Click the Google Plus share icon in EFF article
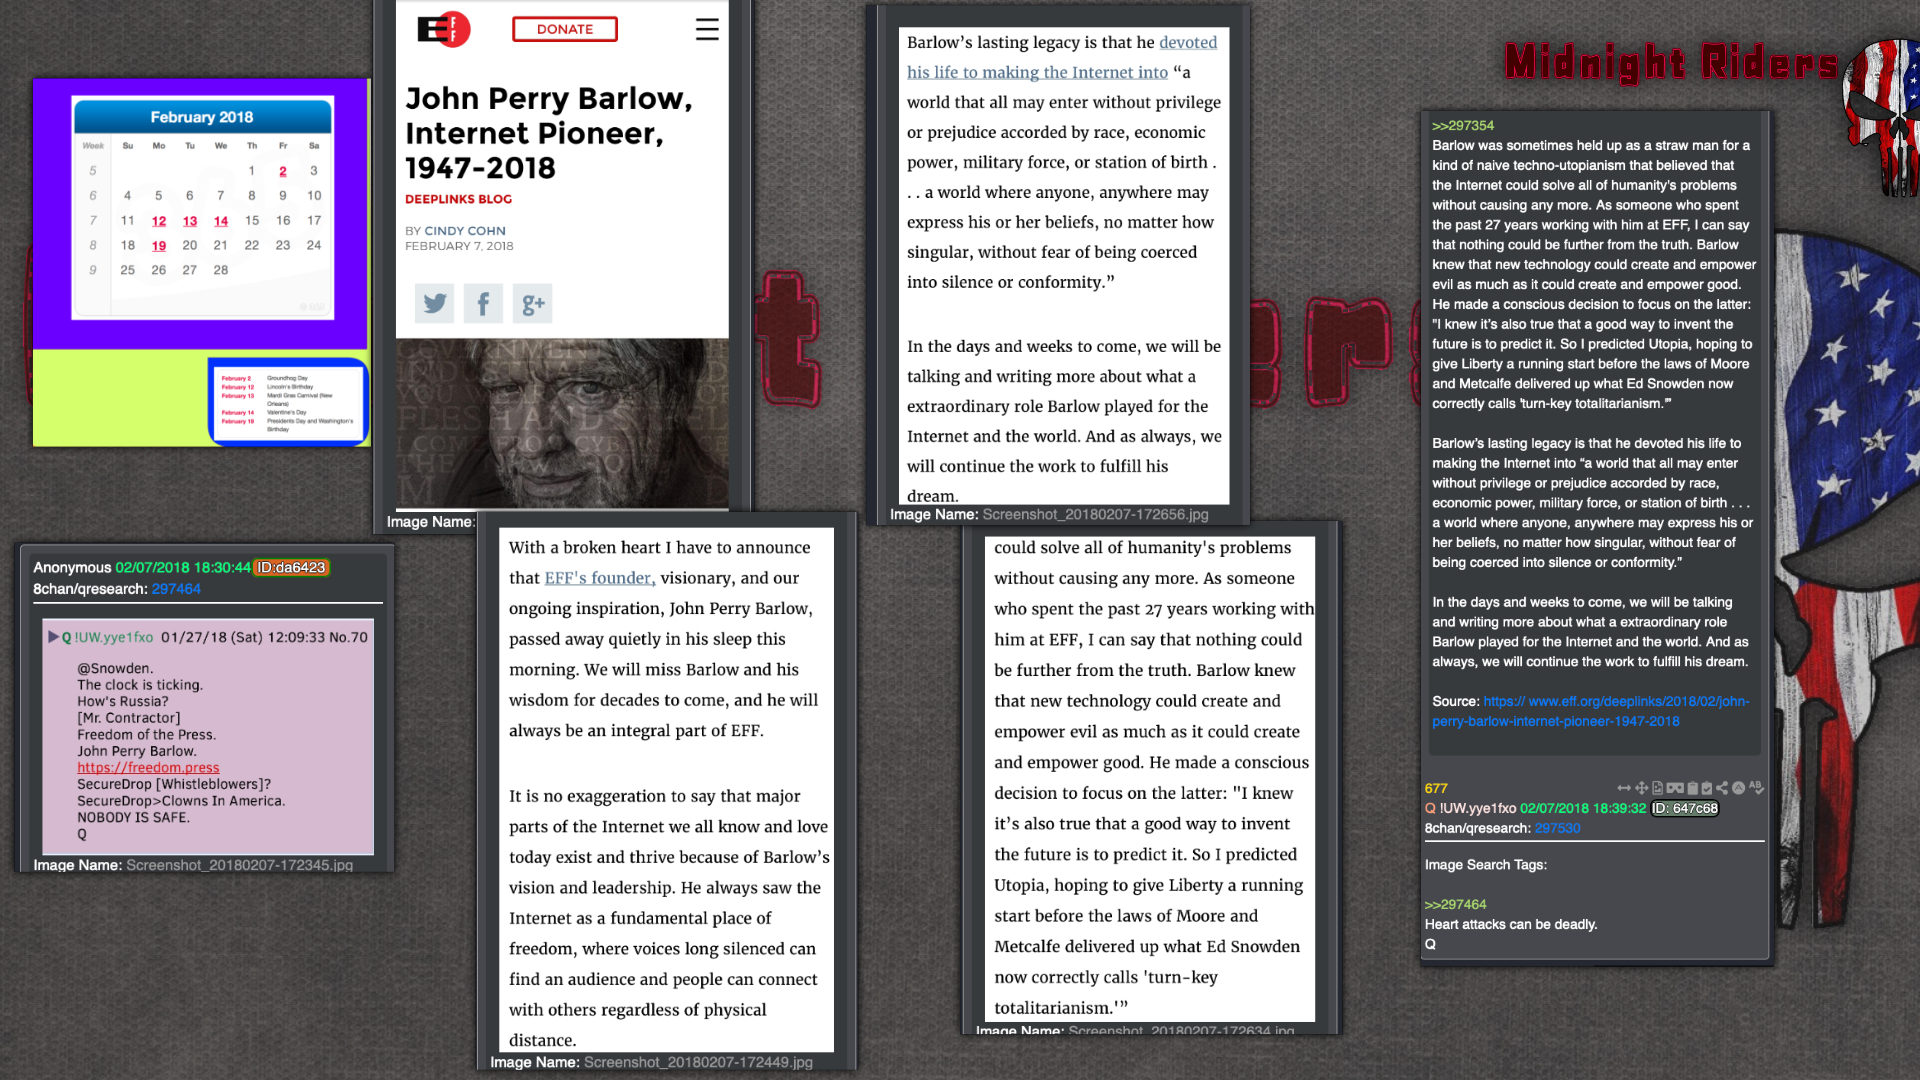 click(x=532, y=303)
